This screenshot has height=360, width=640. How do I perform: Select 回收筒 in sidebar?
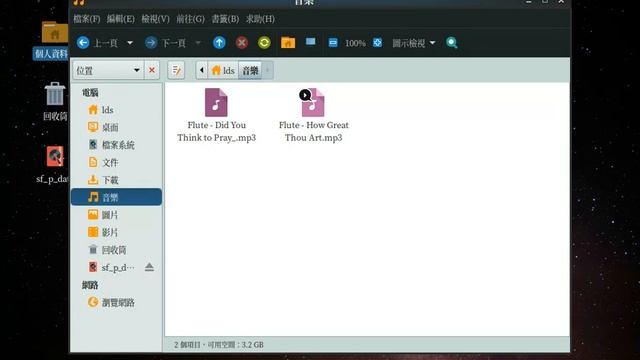(116, 250)
